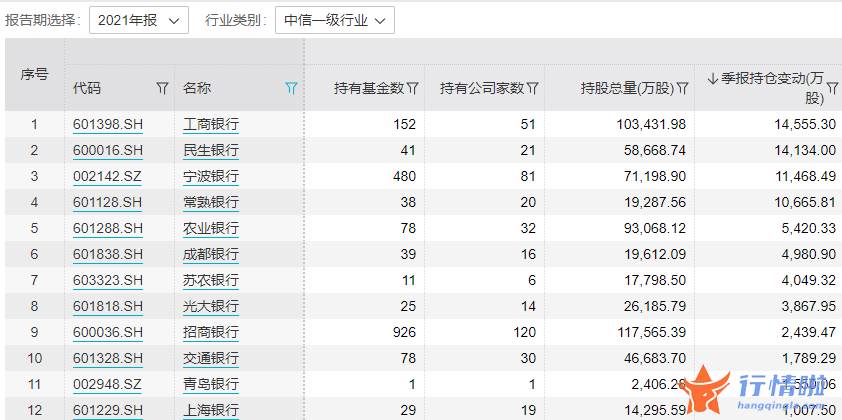Image resolution: width=842 pixels, height=420 pixels.
Task: Click the 持有公司家数 column header label
Action: (482, 88)
